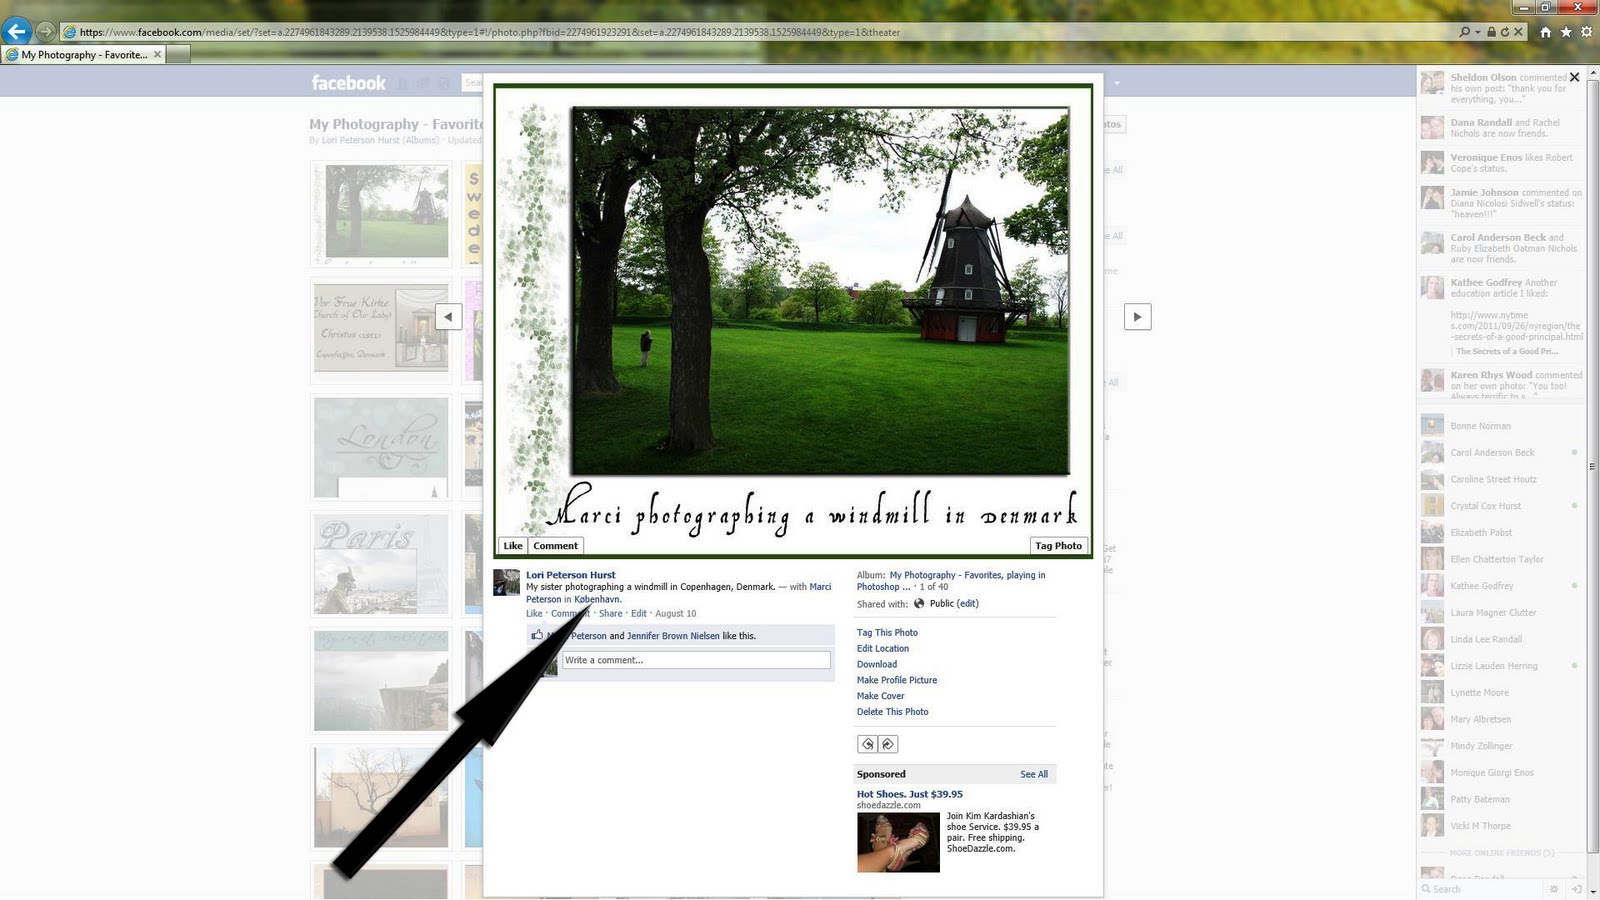The height and width of the screenshot is (900, 1600).
Task: Click 'Make Profile Picture' link
Action: (896, 681)
